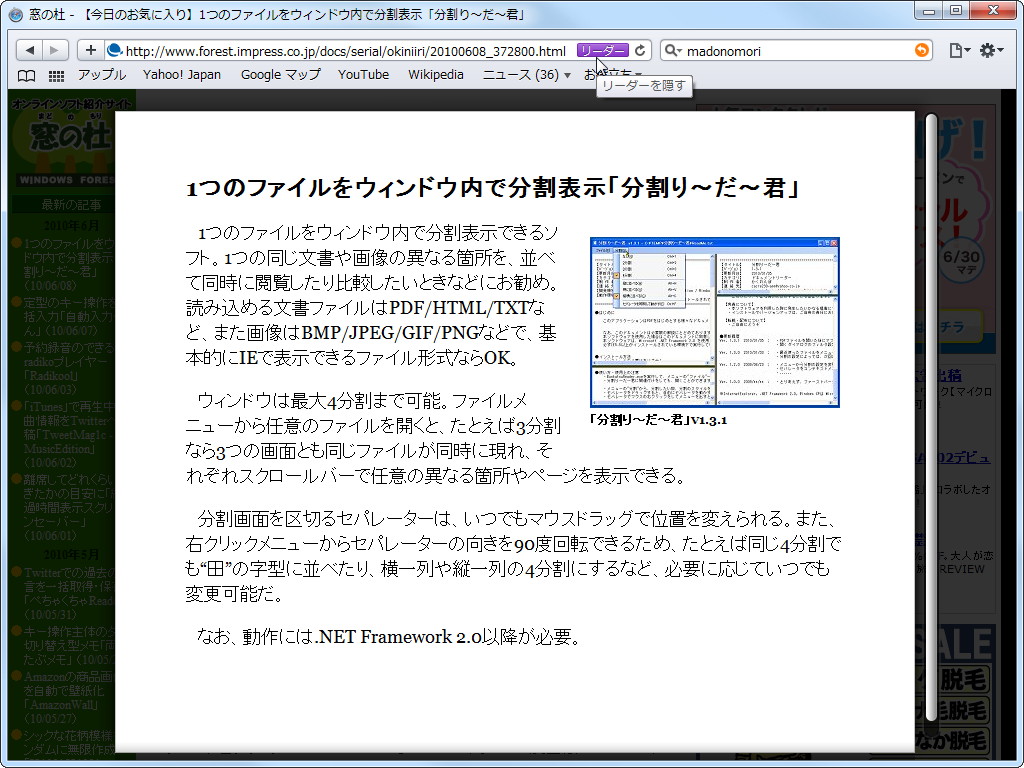Image resolution: width=1024 pixels, height=768 pixels.
Task: Open the page actions icon next to the gear
Action: (x=958, y=48)
